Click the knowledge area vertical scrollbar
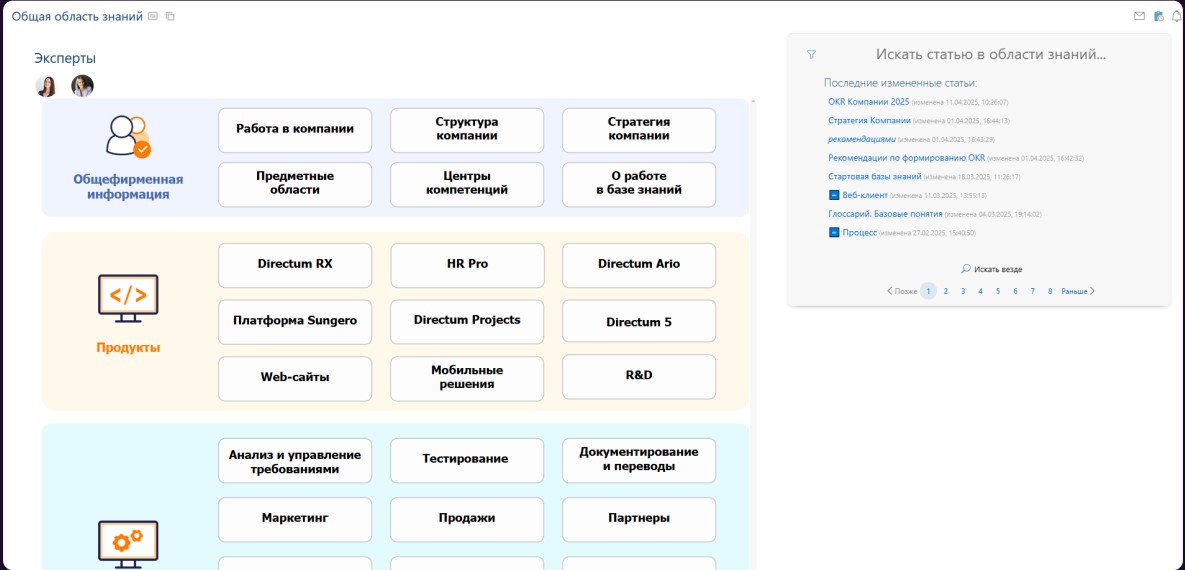1185x570 pixels. tap(753, 333)
